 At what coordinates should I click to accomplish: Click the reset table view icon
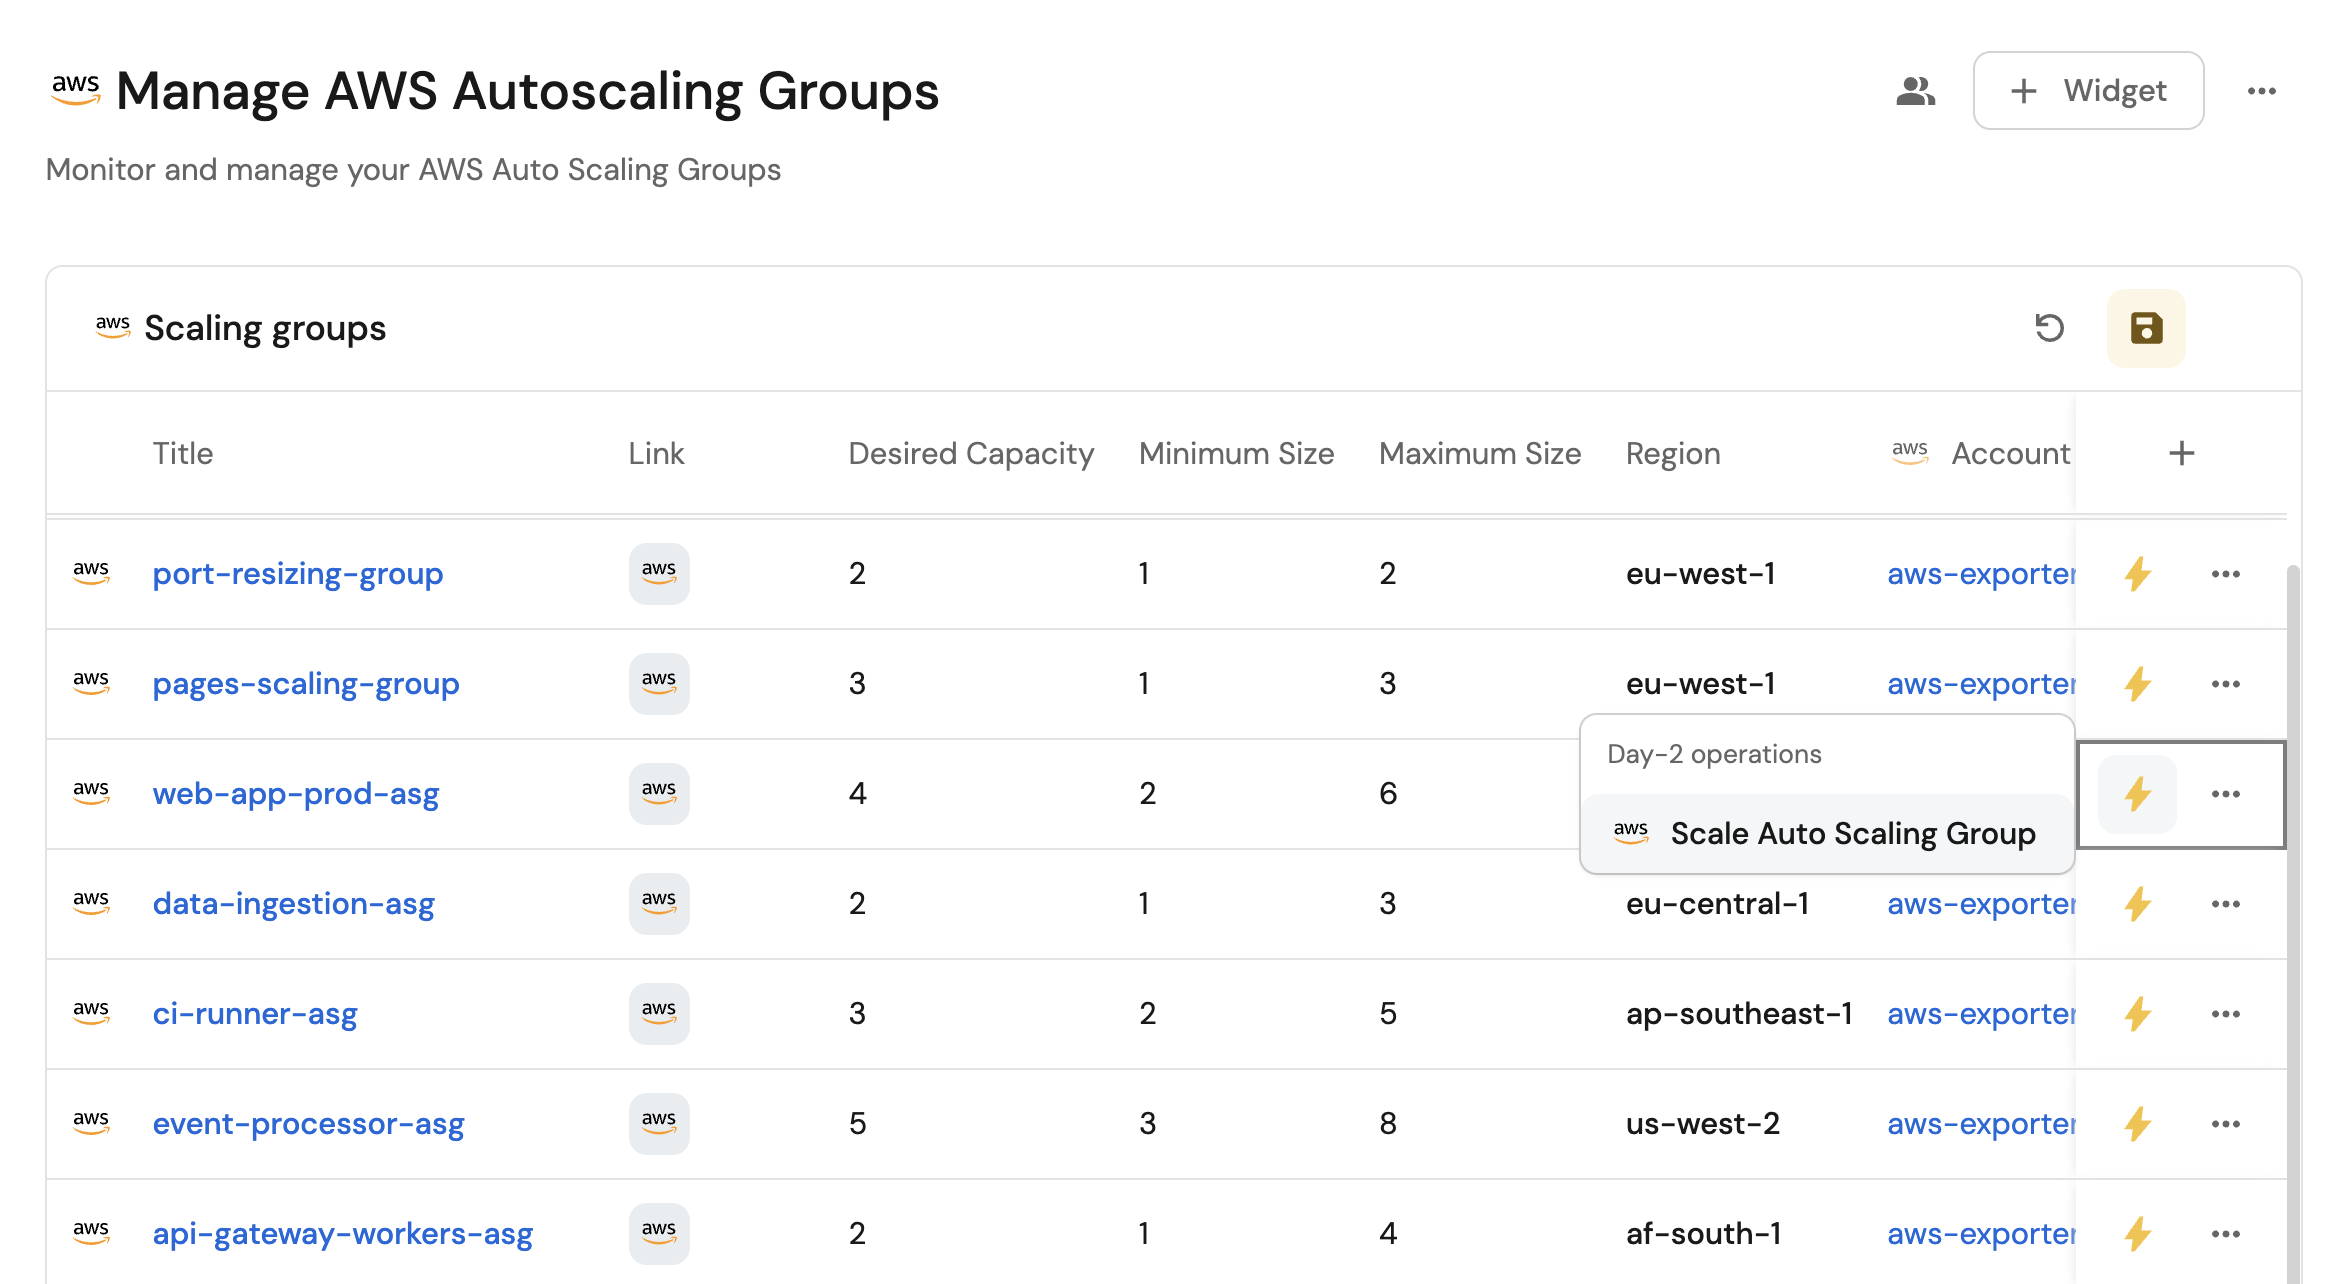point(2049,328)
